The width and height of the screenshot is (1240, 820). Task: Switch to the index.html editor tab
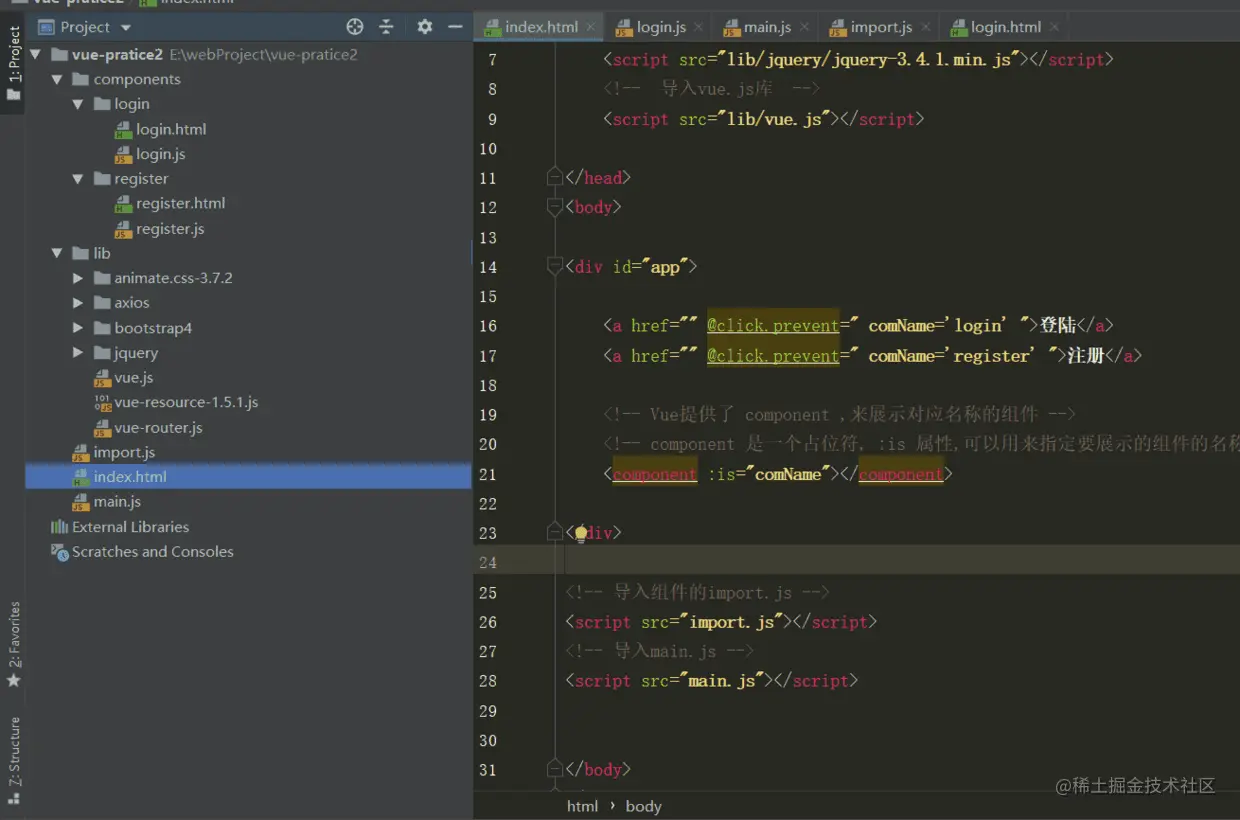540,27
